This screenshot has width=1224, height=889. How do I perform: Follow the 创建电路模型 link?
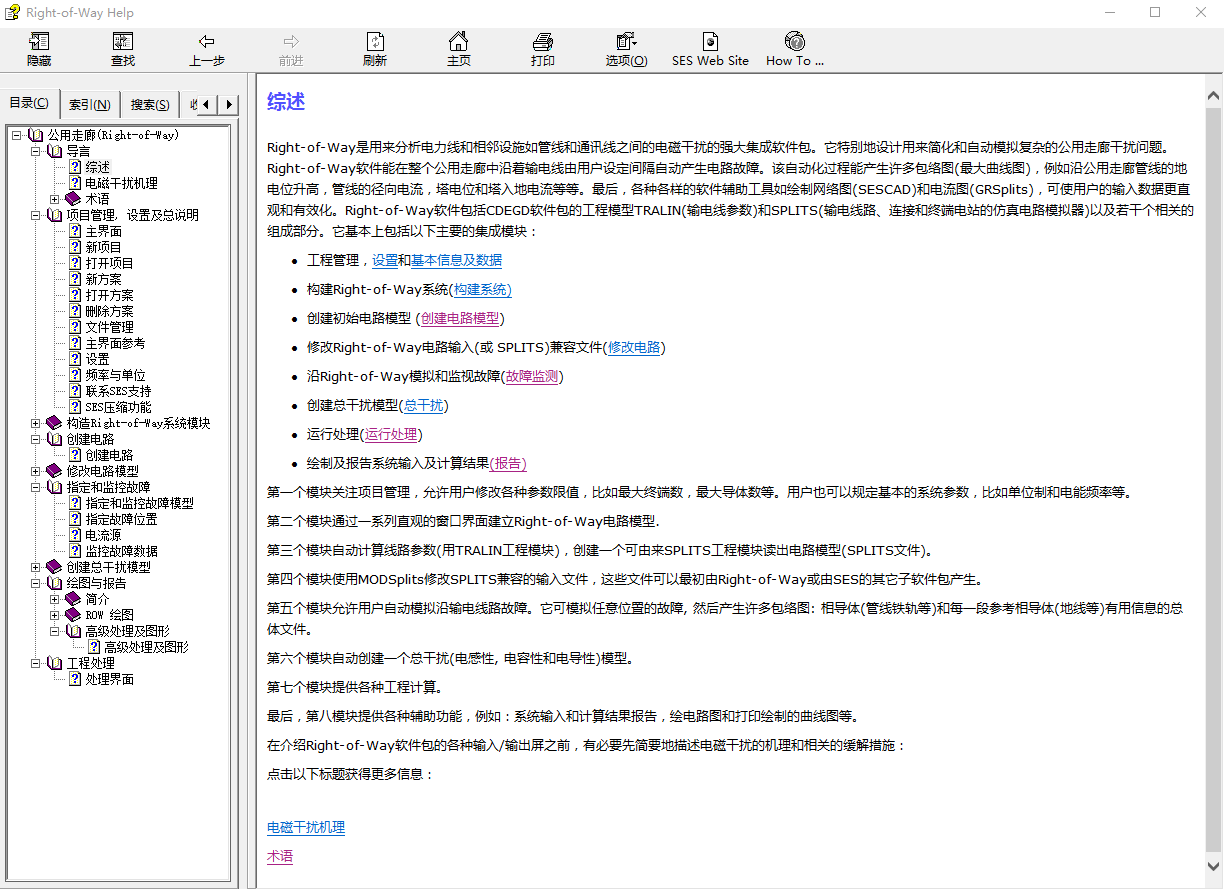(460, 318)
